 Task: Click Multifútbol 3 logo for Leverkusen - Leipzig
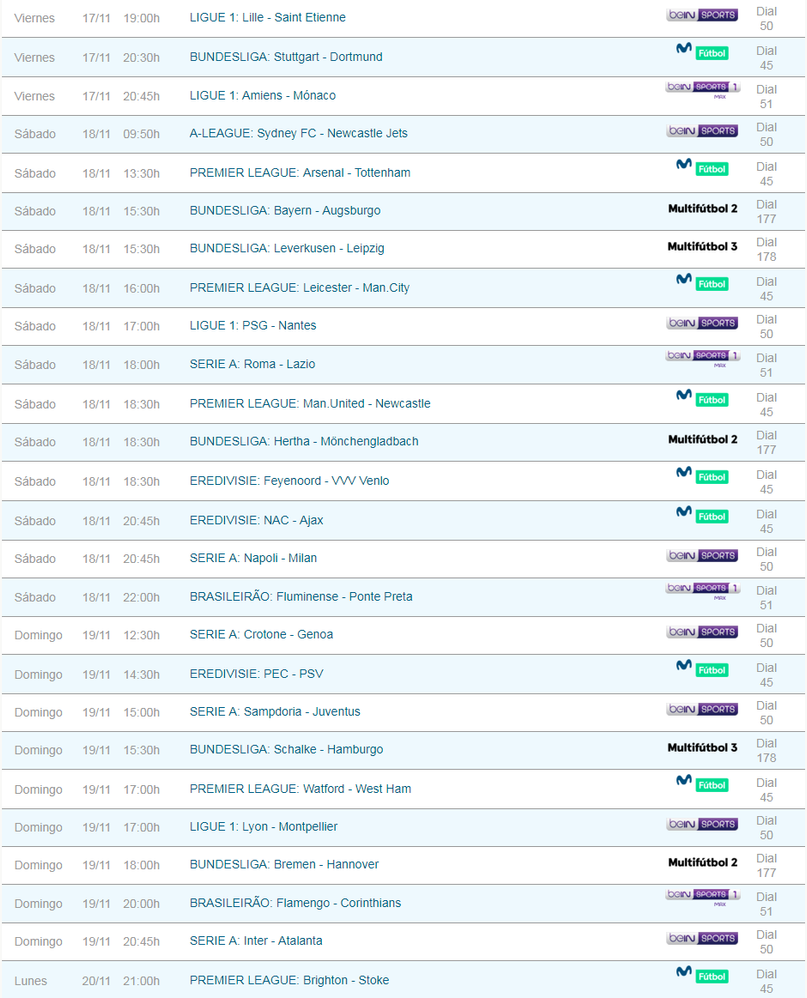703,246
